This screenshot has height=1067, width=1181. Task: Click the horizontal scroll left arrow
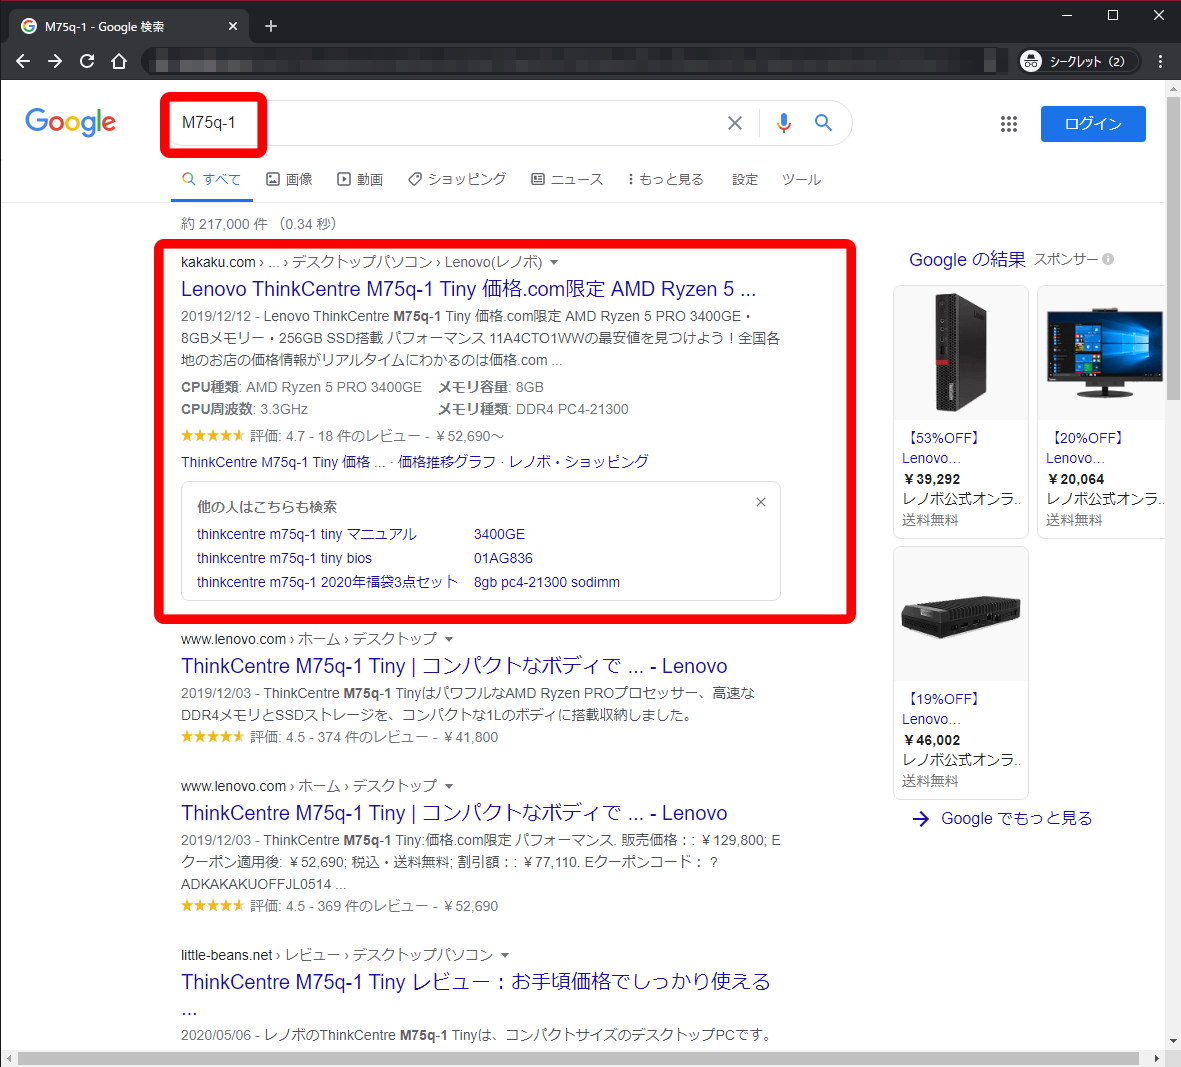[9, 1059]
